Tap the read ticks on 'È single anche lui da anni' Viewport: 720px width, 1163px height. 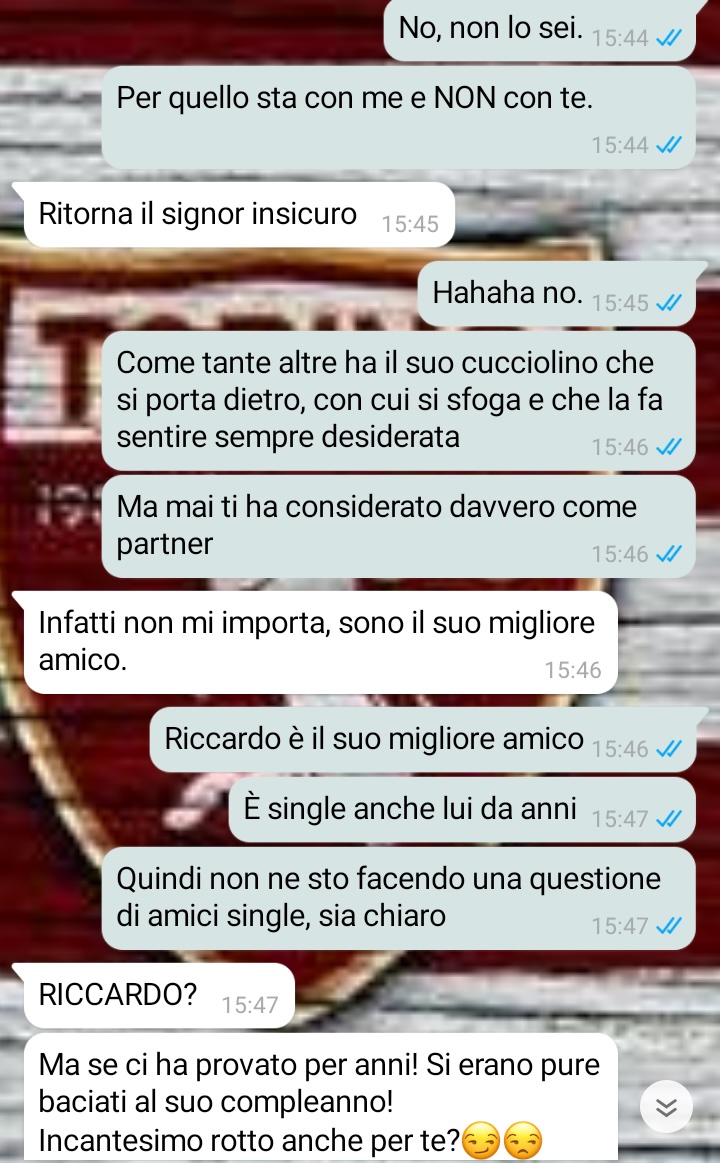point(669,818)
